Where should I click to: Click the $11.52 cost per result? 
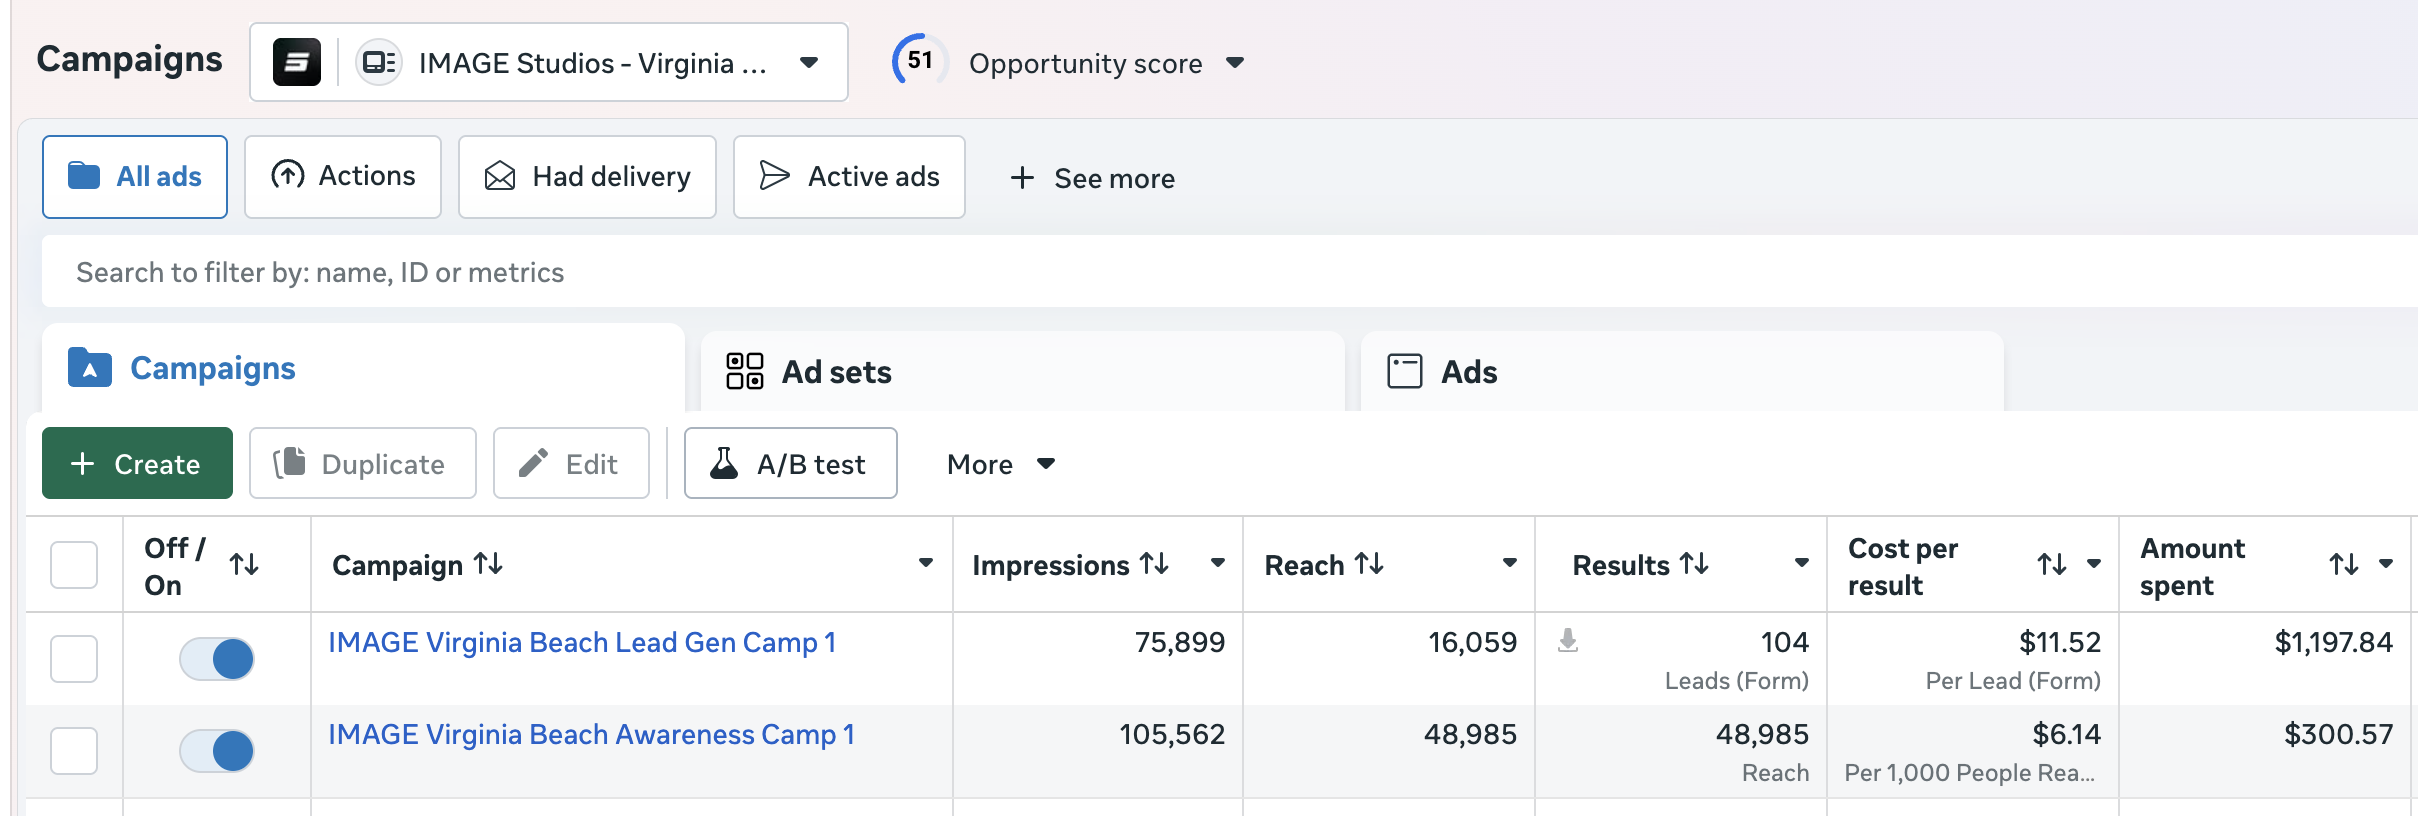tap(2060, 642)
